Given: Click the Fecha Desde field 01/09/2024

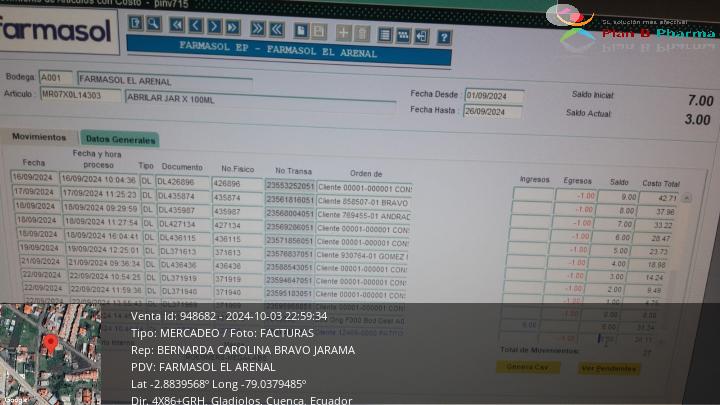Looking at the screenshot, I should tap(494, 96).
